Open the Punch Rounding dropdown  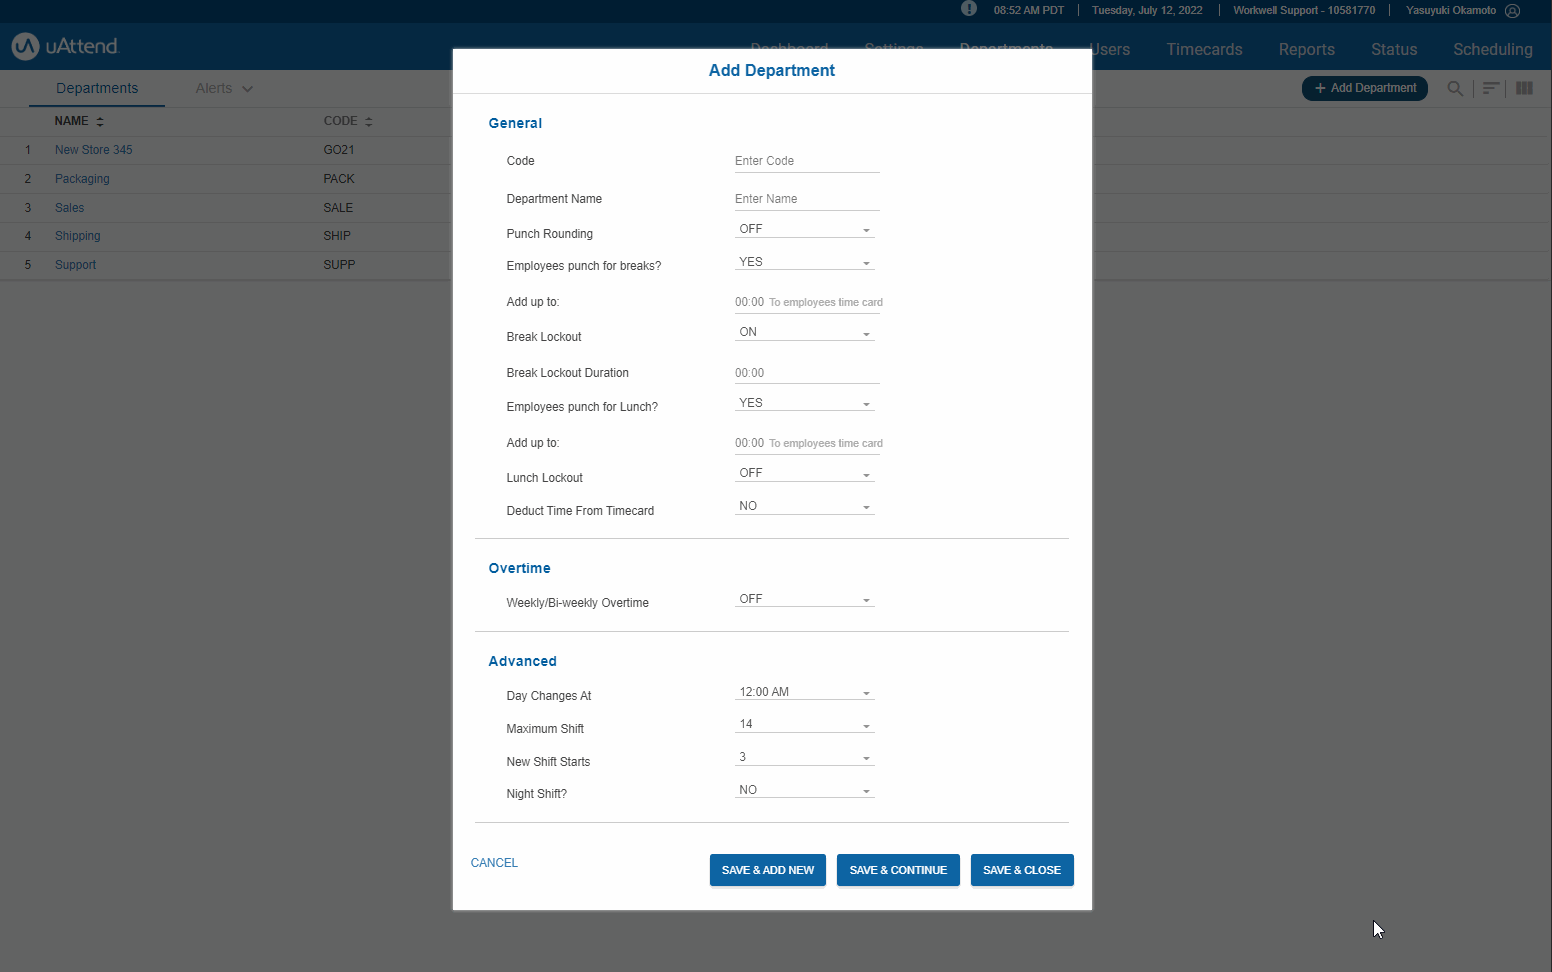tap(804, 230)
